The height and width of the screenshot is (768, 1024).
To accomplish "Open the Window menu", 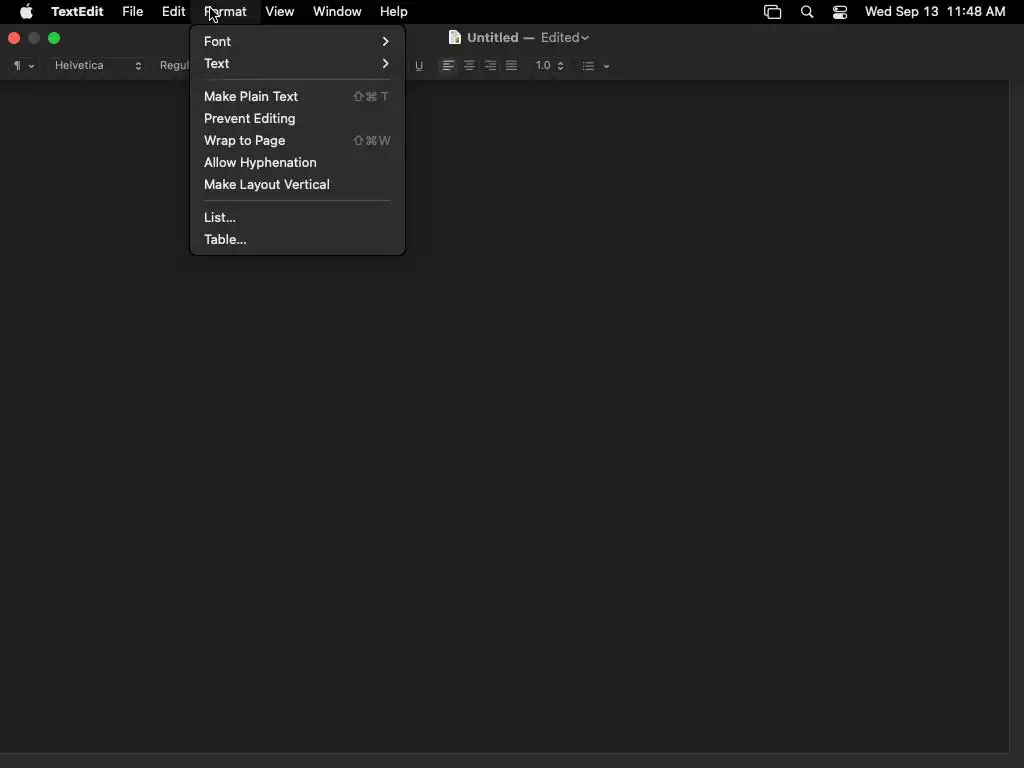I will pyautogui.click(x=337, y=12).
